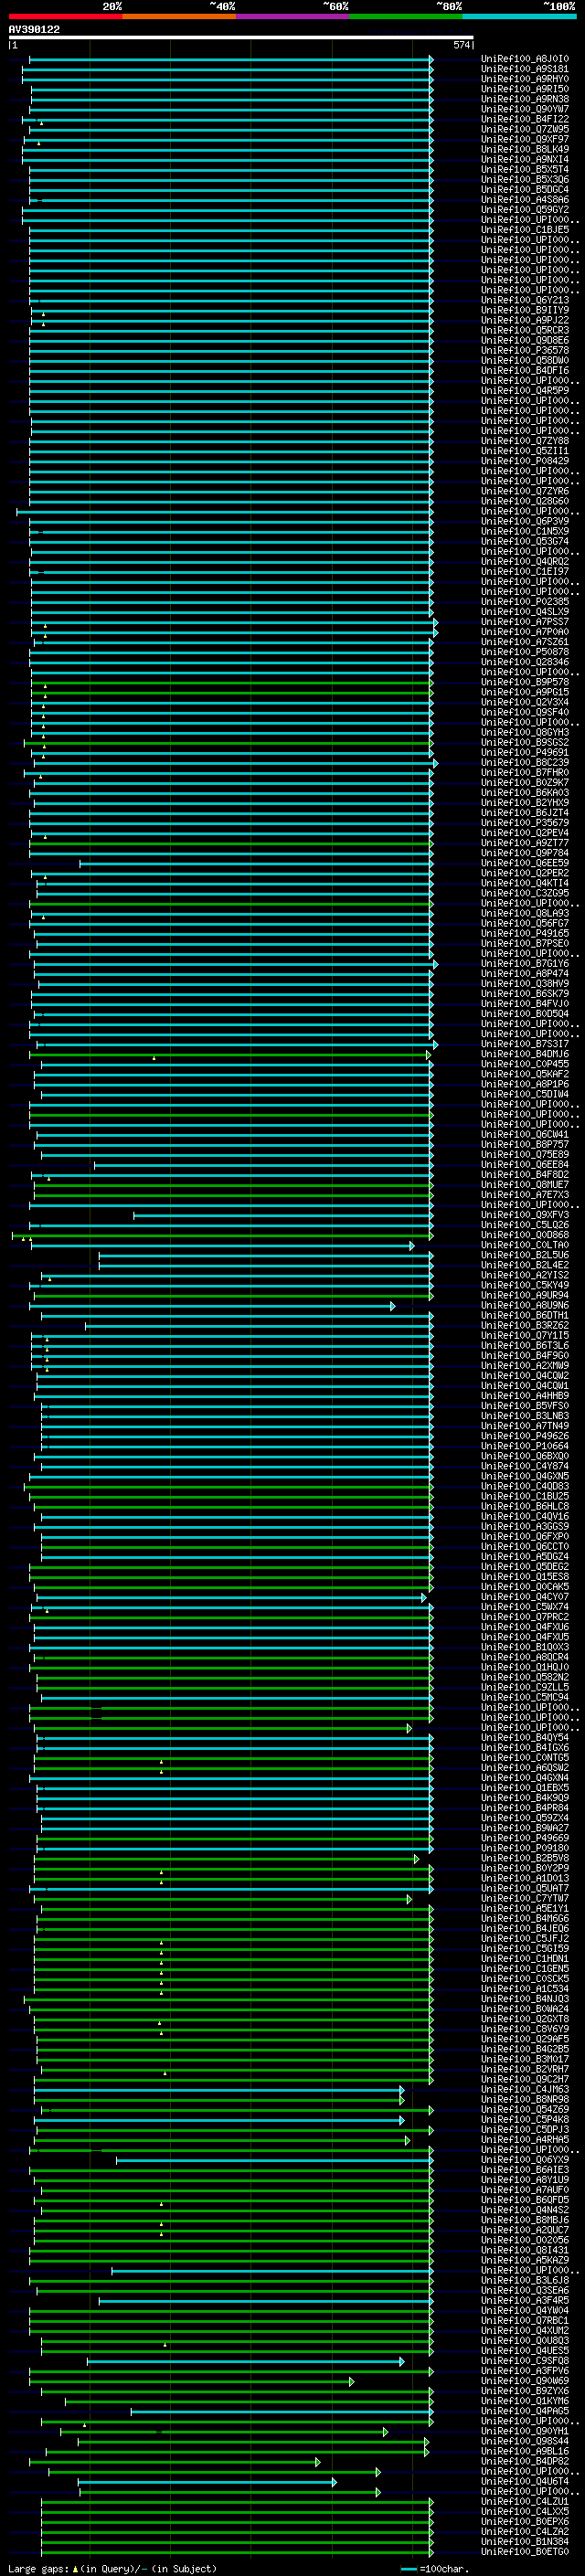This screenshot has height=2576, width=585.
Task: Select the UniRef100_C7YTW7 label
Action: coord(525,1899)
